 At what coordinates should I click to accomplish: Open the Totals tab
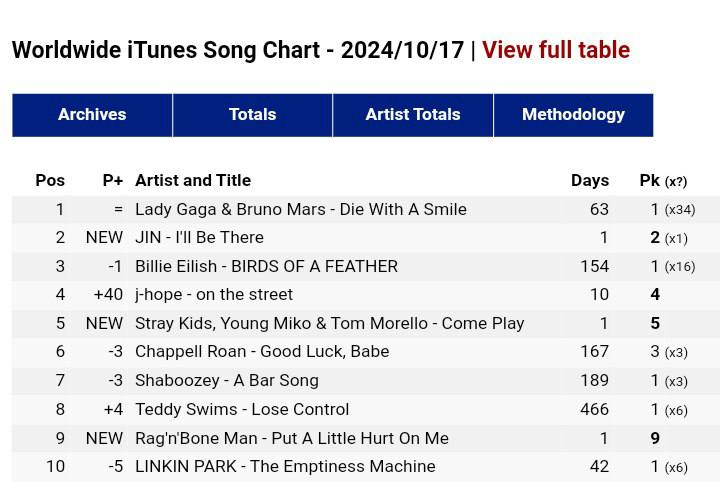click(x=252, y=115)
